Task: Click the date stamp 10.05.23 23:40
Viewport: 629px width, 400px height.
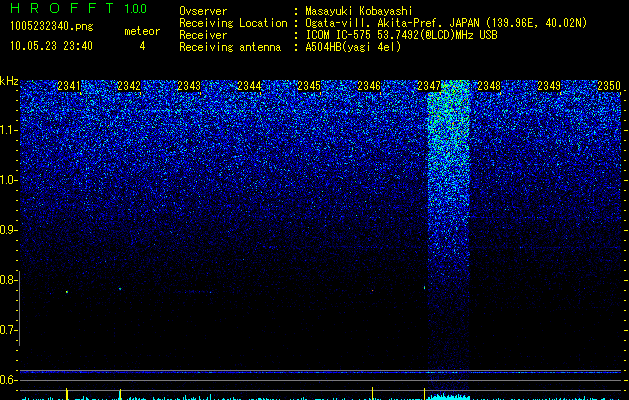Action: (x=51, y=46)
